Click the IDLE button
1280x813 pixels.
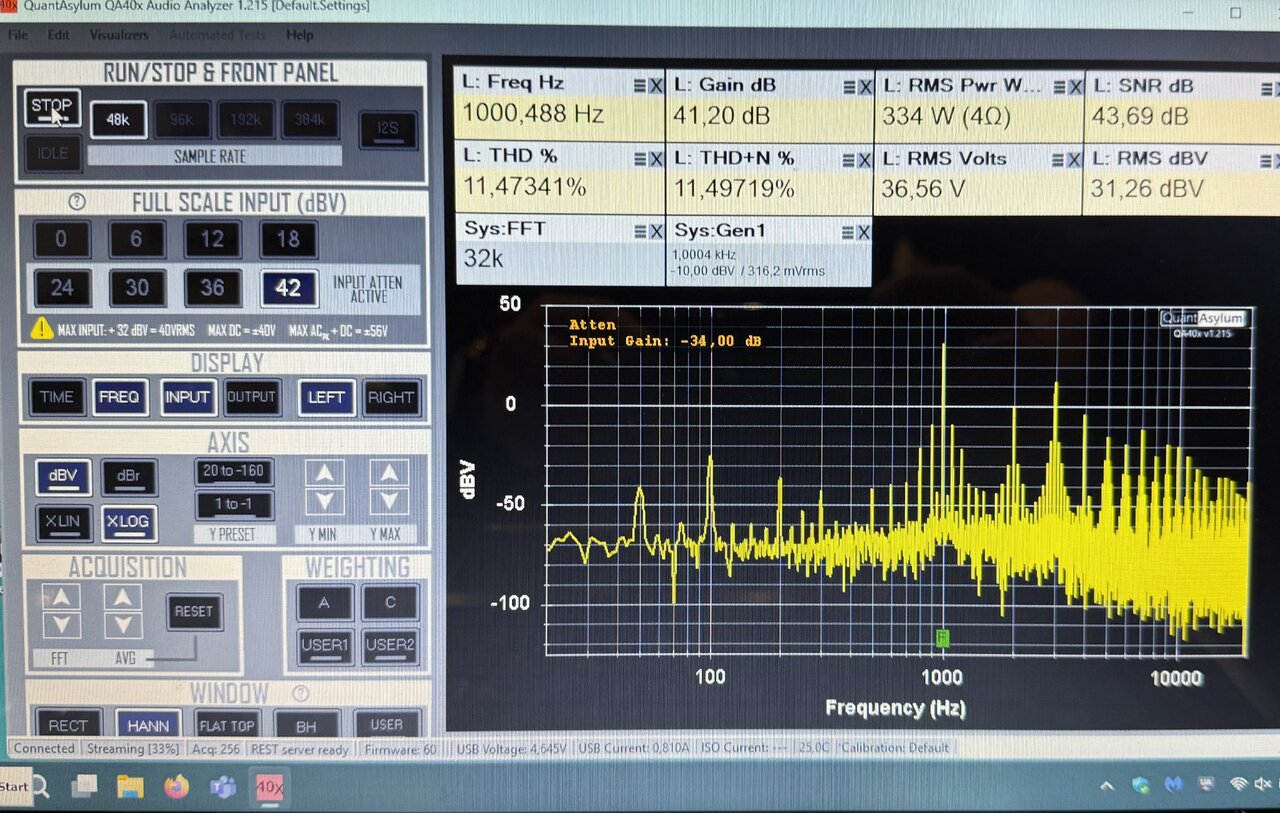[x=52, y=154]
